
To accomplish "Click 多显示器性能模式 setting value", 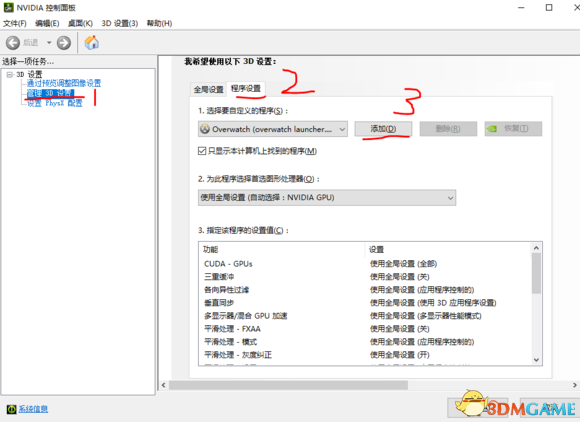I will (x=426, y=316).
